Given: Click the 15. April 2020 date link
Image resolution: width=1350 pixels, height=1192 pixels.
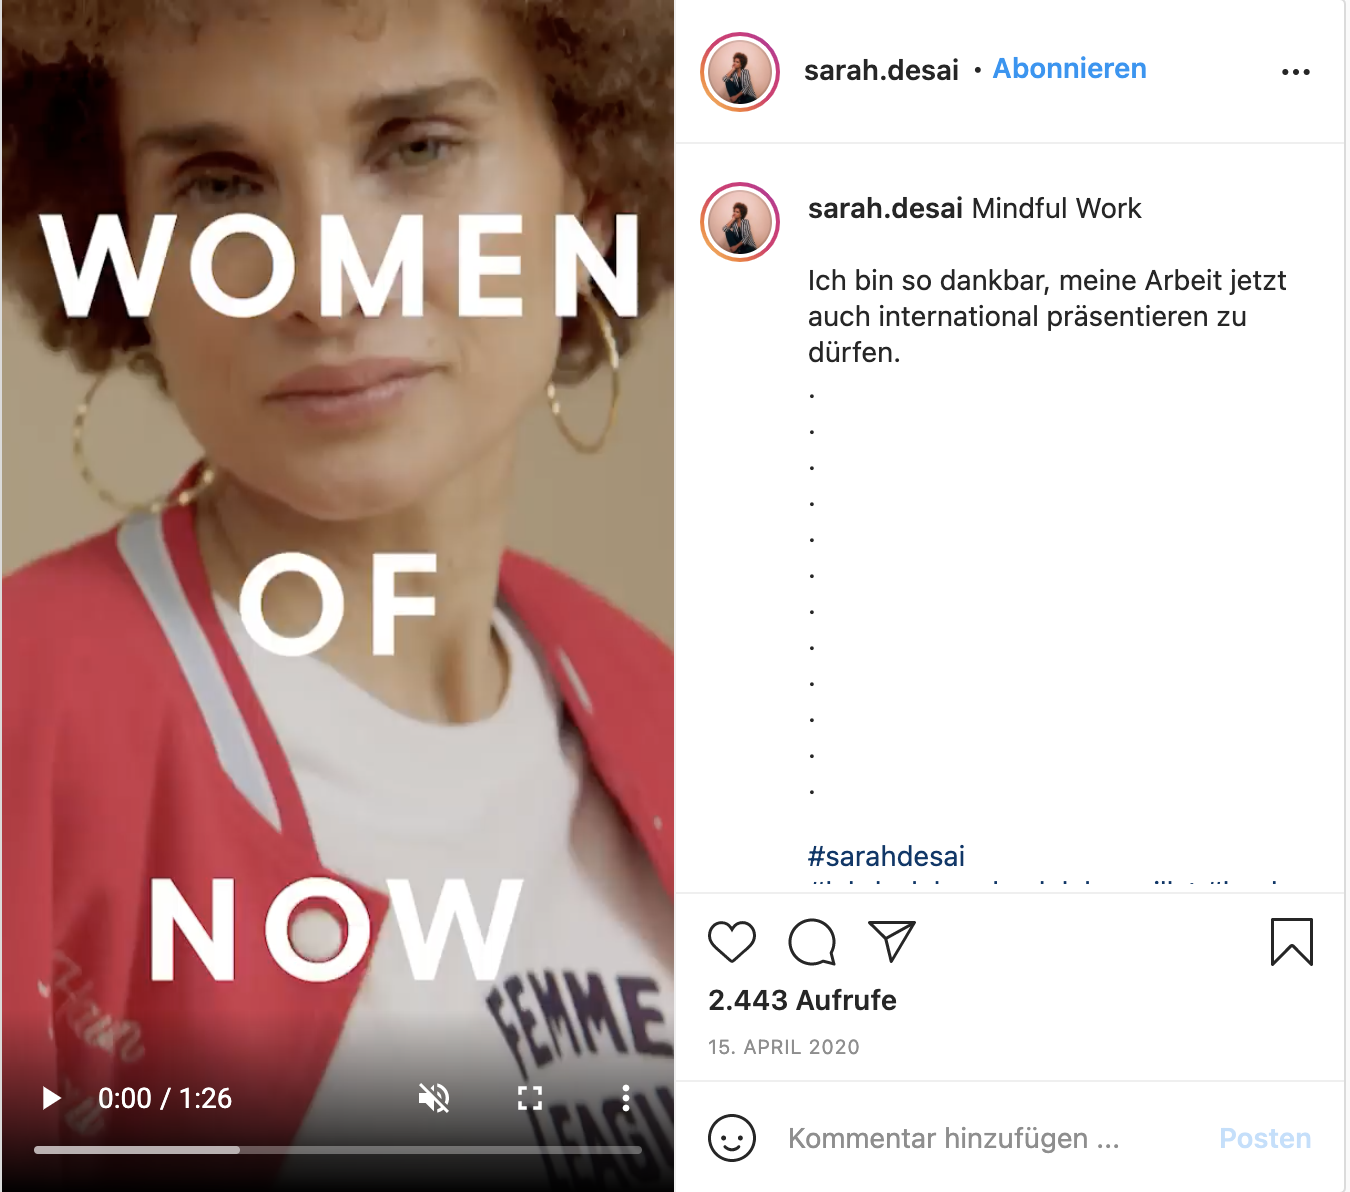Looking at the screenshot, I should (x=784, y=1047).
